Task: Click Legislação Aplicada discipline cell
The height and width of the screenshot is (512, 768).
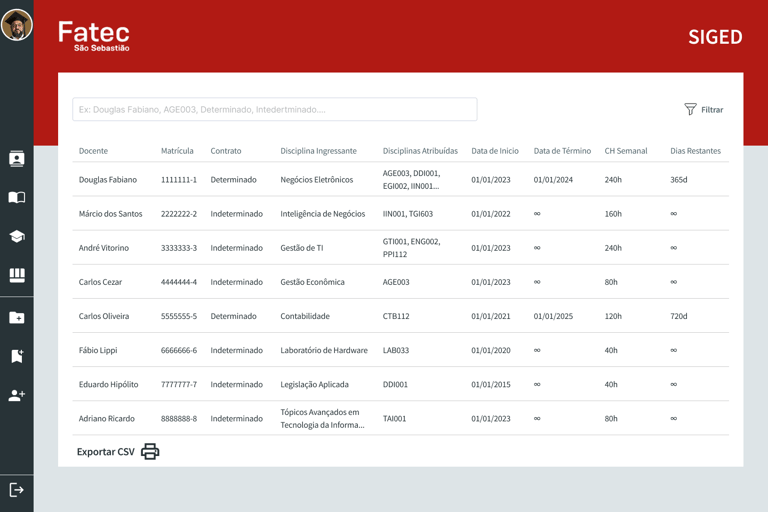Action: click(314, 385)
